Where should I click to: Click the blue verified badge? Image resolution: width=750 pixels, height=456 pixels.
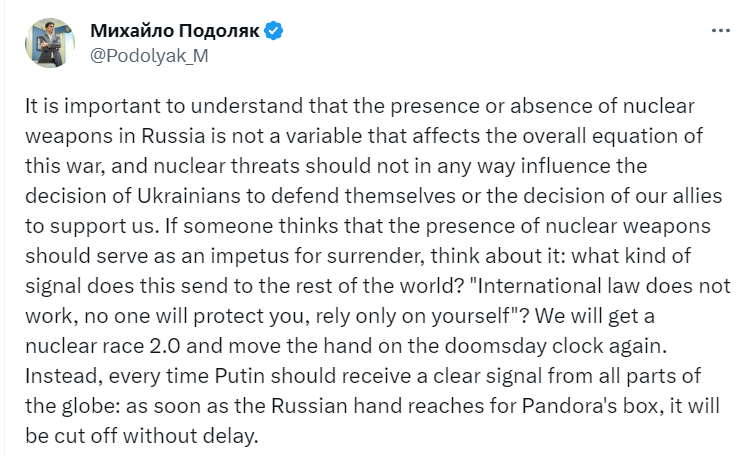(x=272, y=32)
